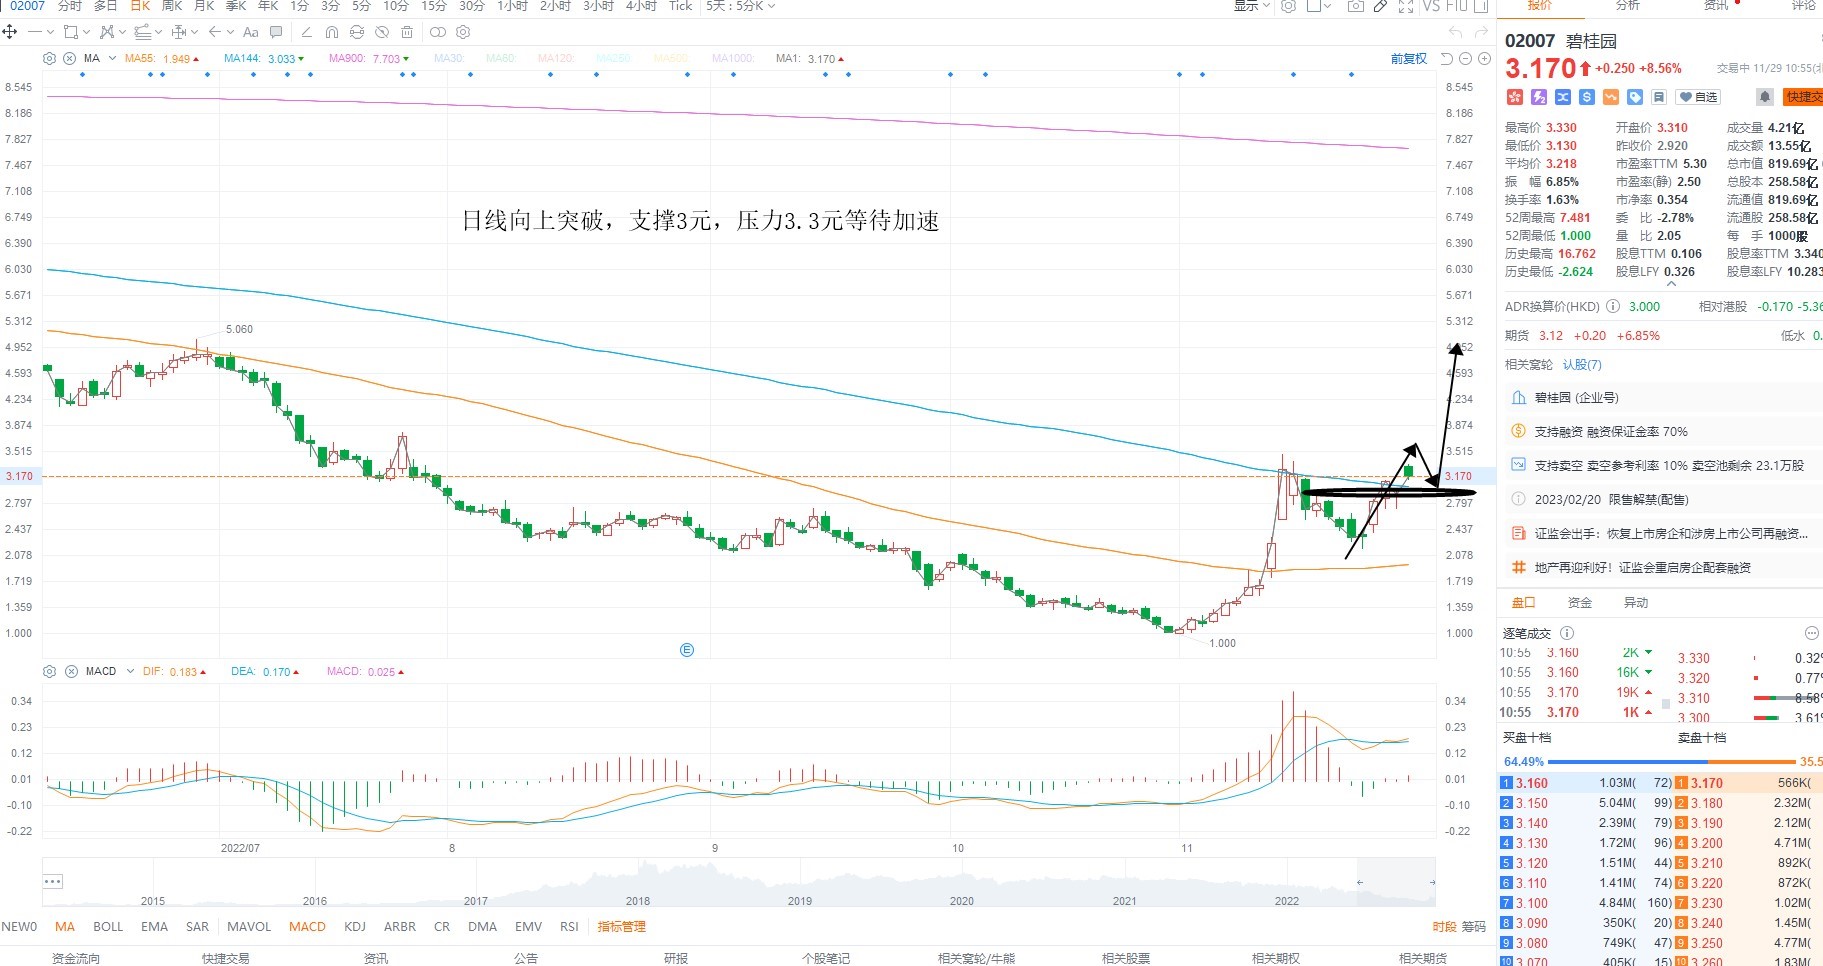The width and height of the screenshot is (1823, 966).
Task: Zoom in chart with plus icon
Action: [1484, 58]
